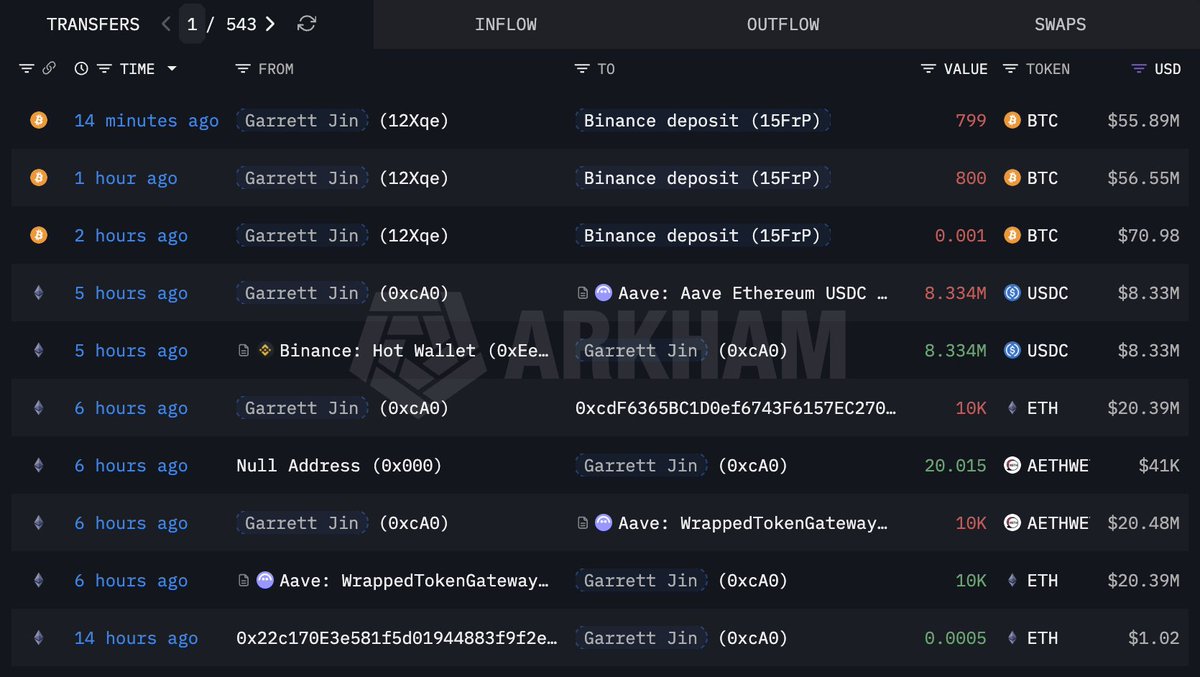Click contract document icon beside Binance Hot Wallet
This screenshot has width=1200, height=677.
click(x=243, y=350)
